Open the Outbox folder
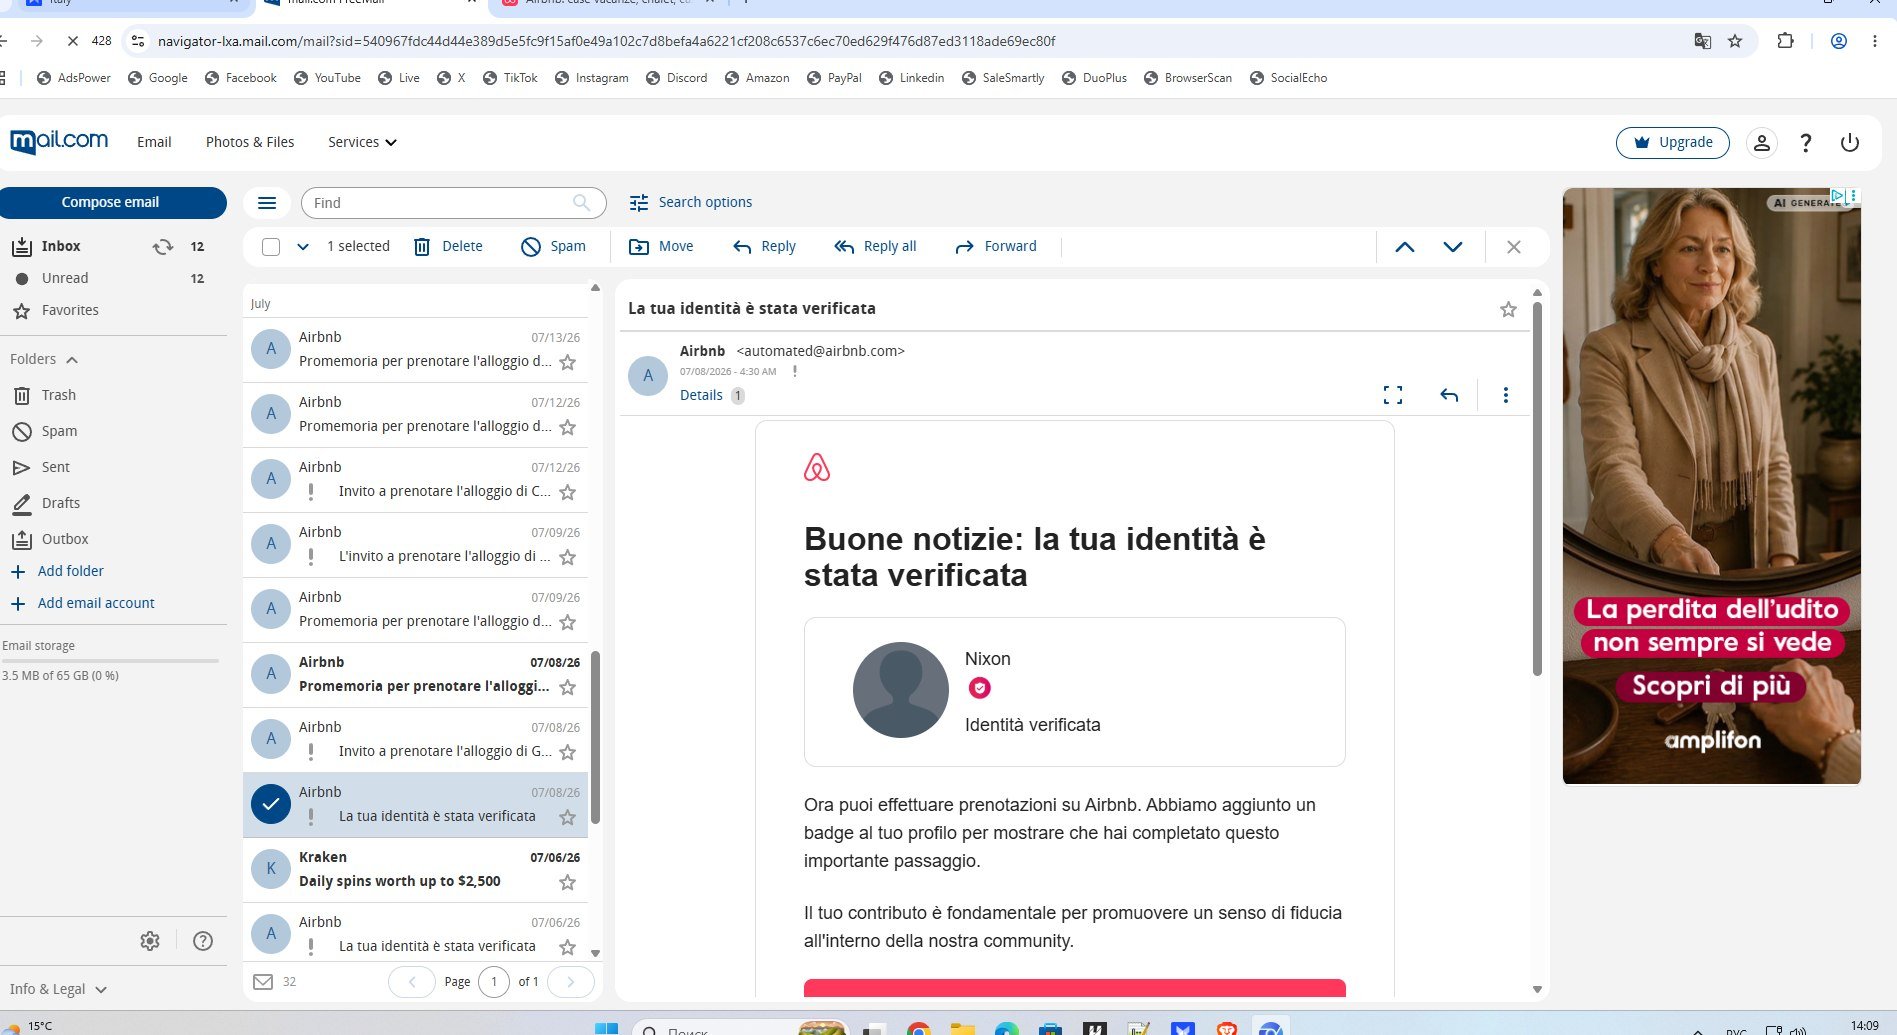 65,539
